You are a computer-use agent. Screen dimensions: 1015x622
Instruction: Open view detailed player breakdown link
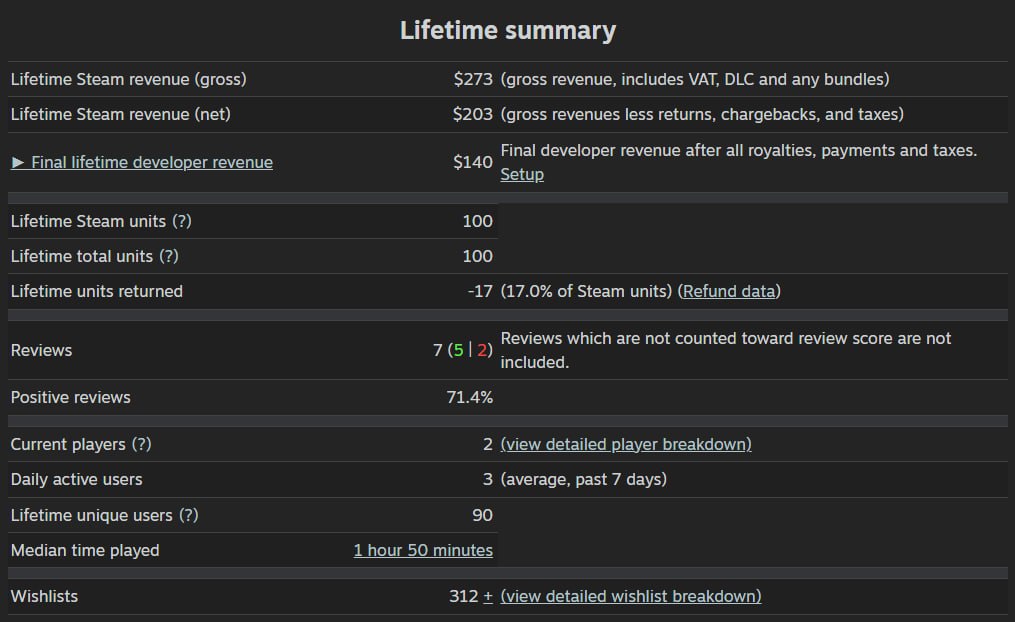click(x=626, y=445)
